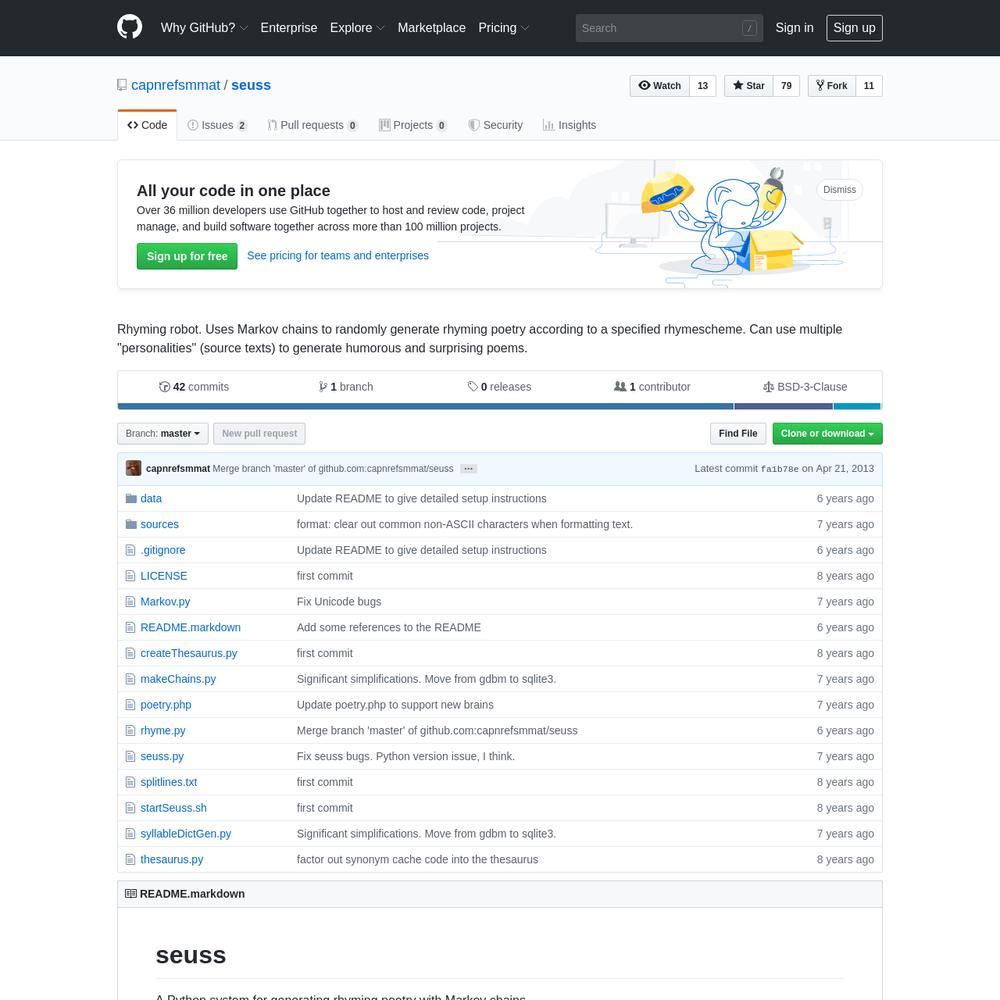
Task: Open Enterprise in the top navigation
Action: (289, 27)
